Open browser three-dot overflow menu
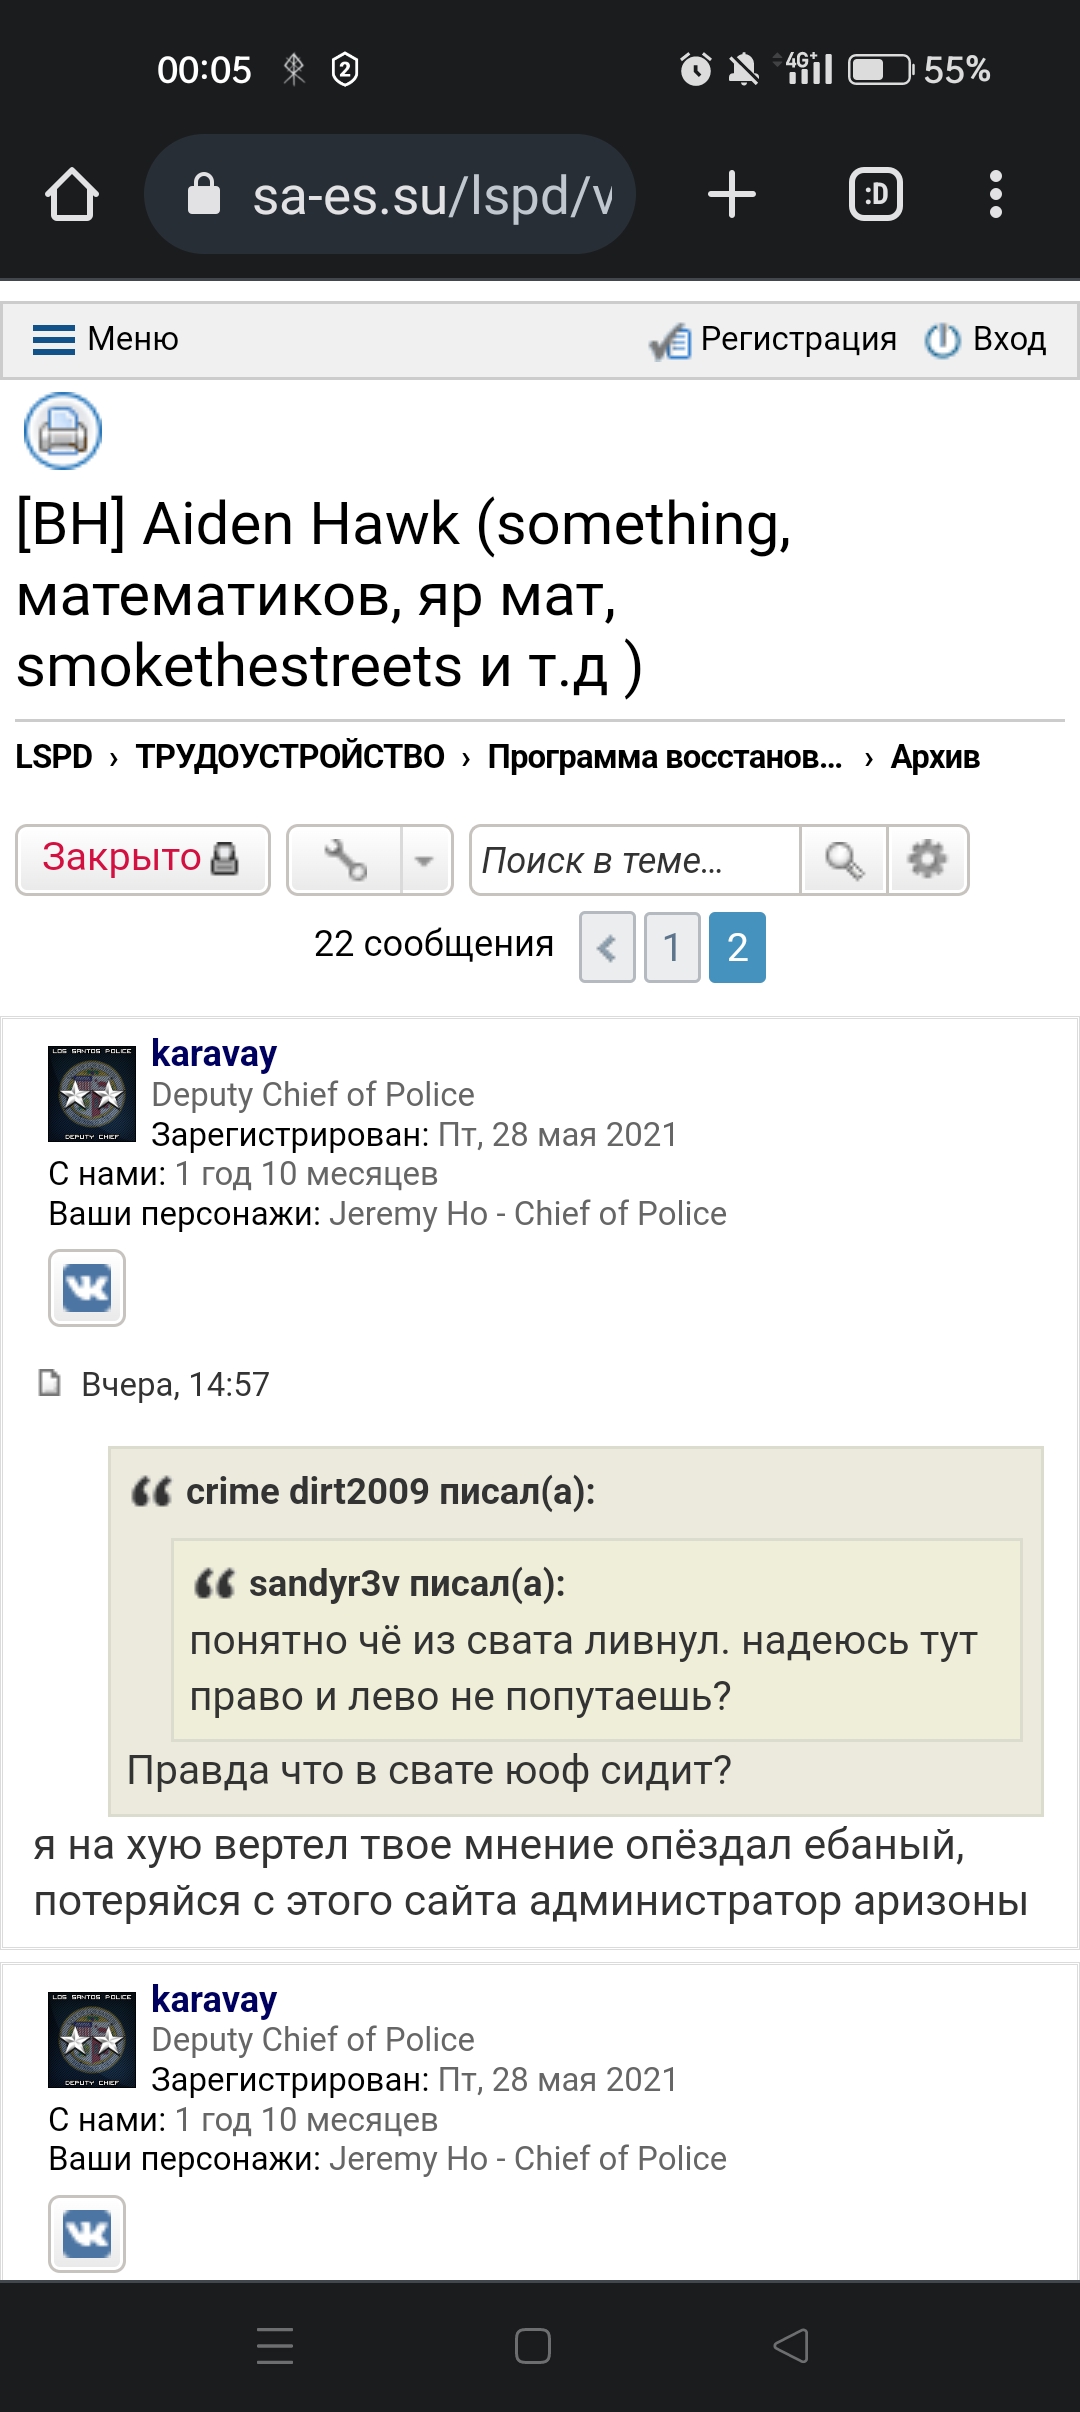This screenshot has height=2412, width=1080. click(x=995, y=194)
